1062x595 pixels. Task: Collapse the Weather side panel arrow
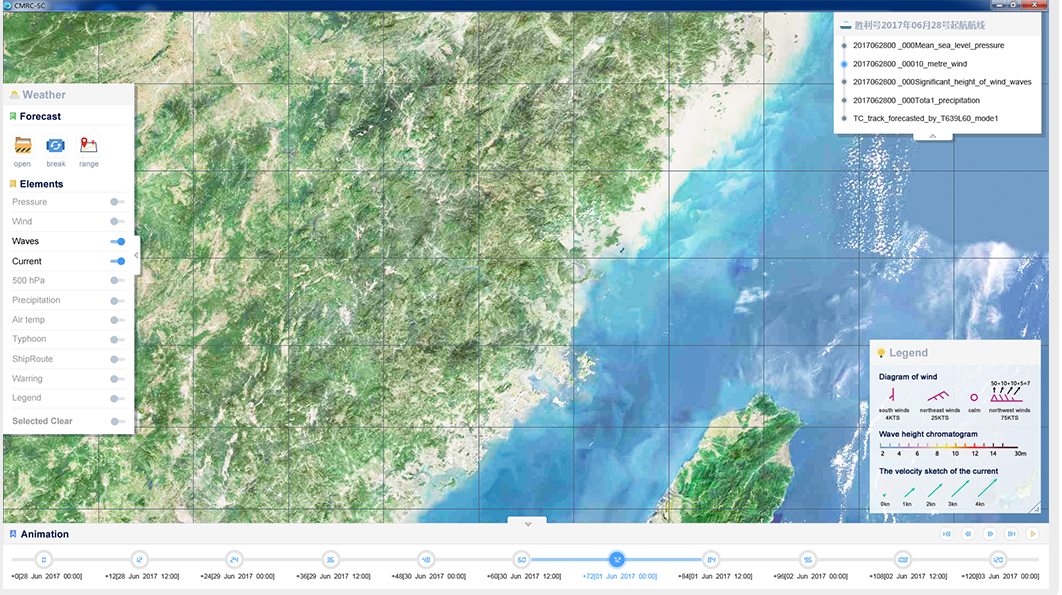pyautogui.click(x=136, y=256)
